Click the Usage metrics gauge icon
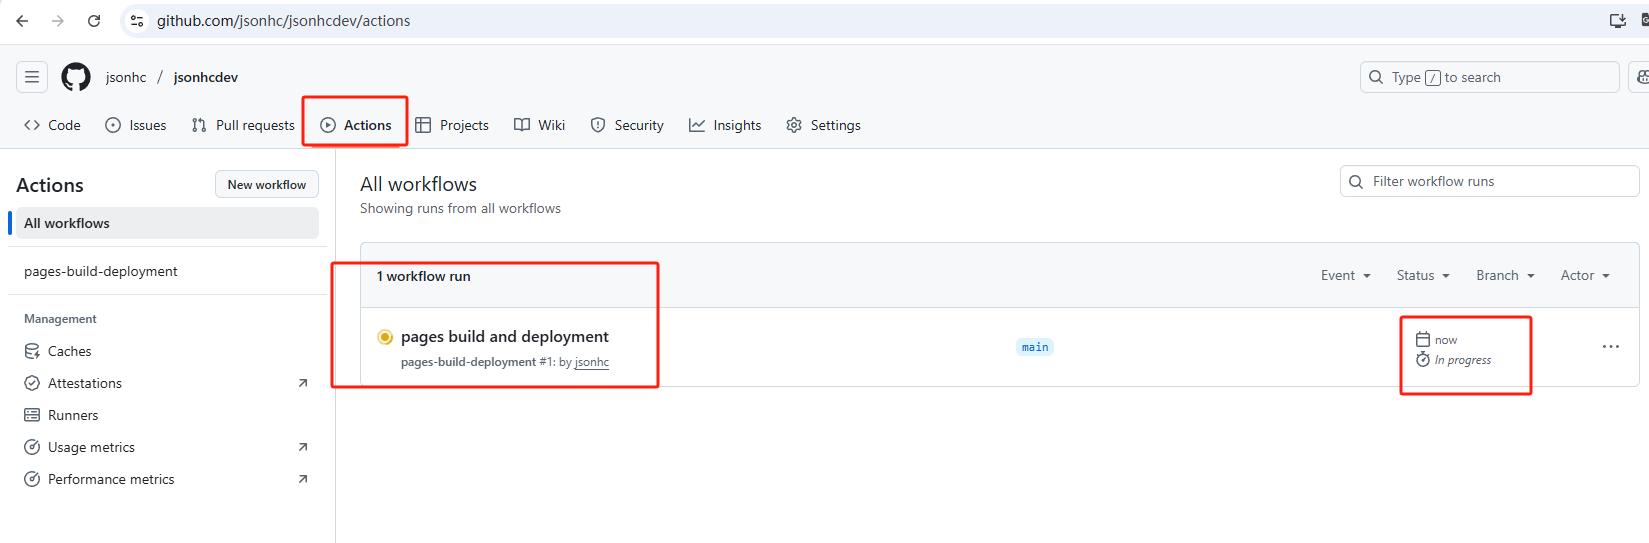Screen dimensions: 1649x543 coord(32,447)
